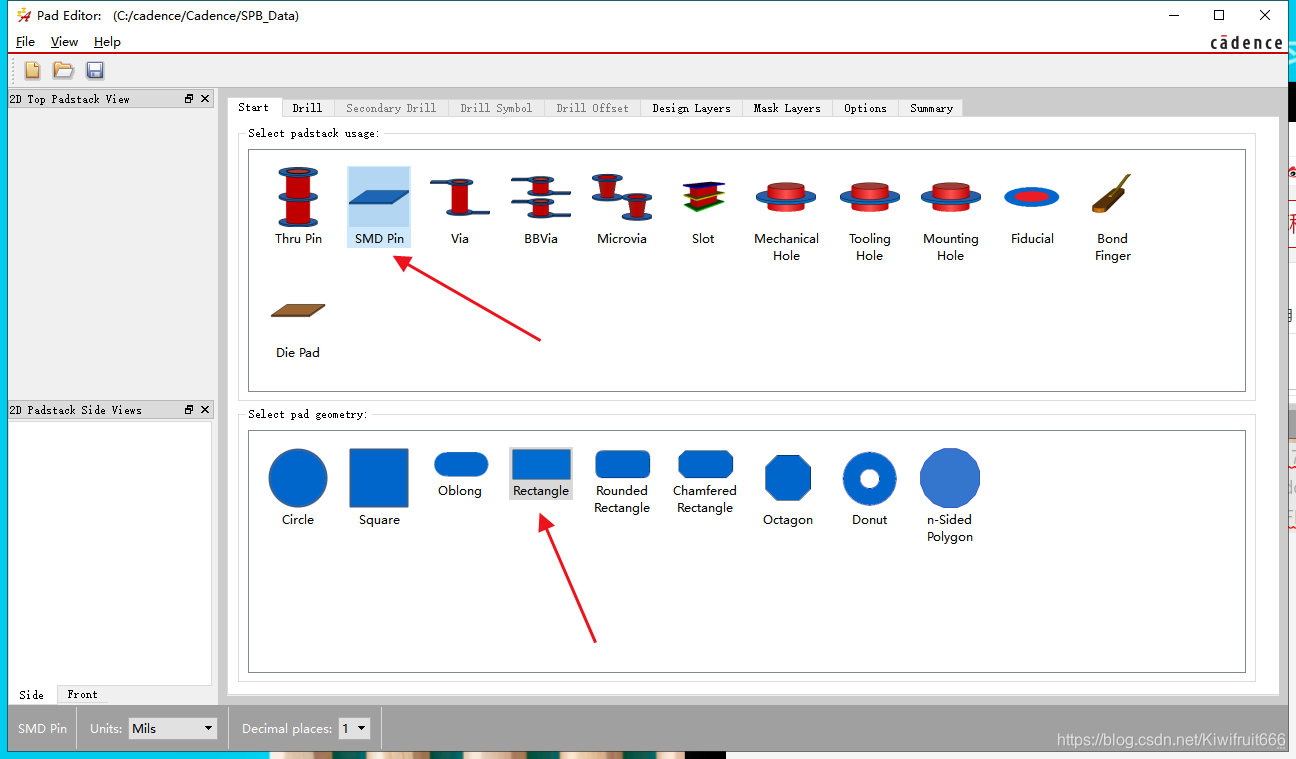The height and width of the screenshot is (759, 1296).
Task: Undock the 2D Padstack Side Views panel
Action: pos(189,410)
